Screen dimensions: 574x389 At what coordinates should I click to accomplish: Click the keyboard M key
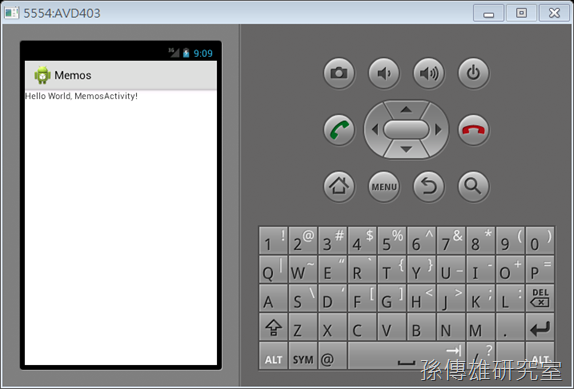click(481, 327)
